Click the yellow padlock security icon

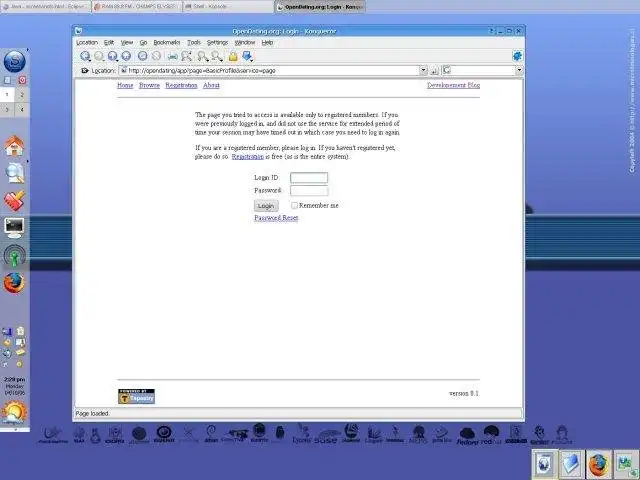coord(233,56)
